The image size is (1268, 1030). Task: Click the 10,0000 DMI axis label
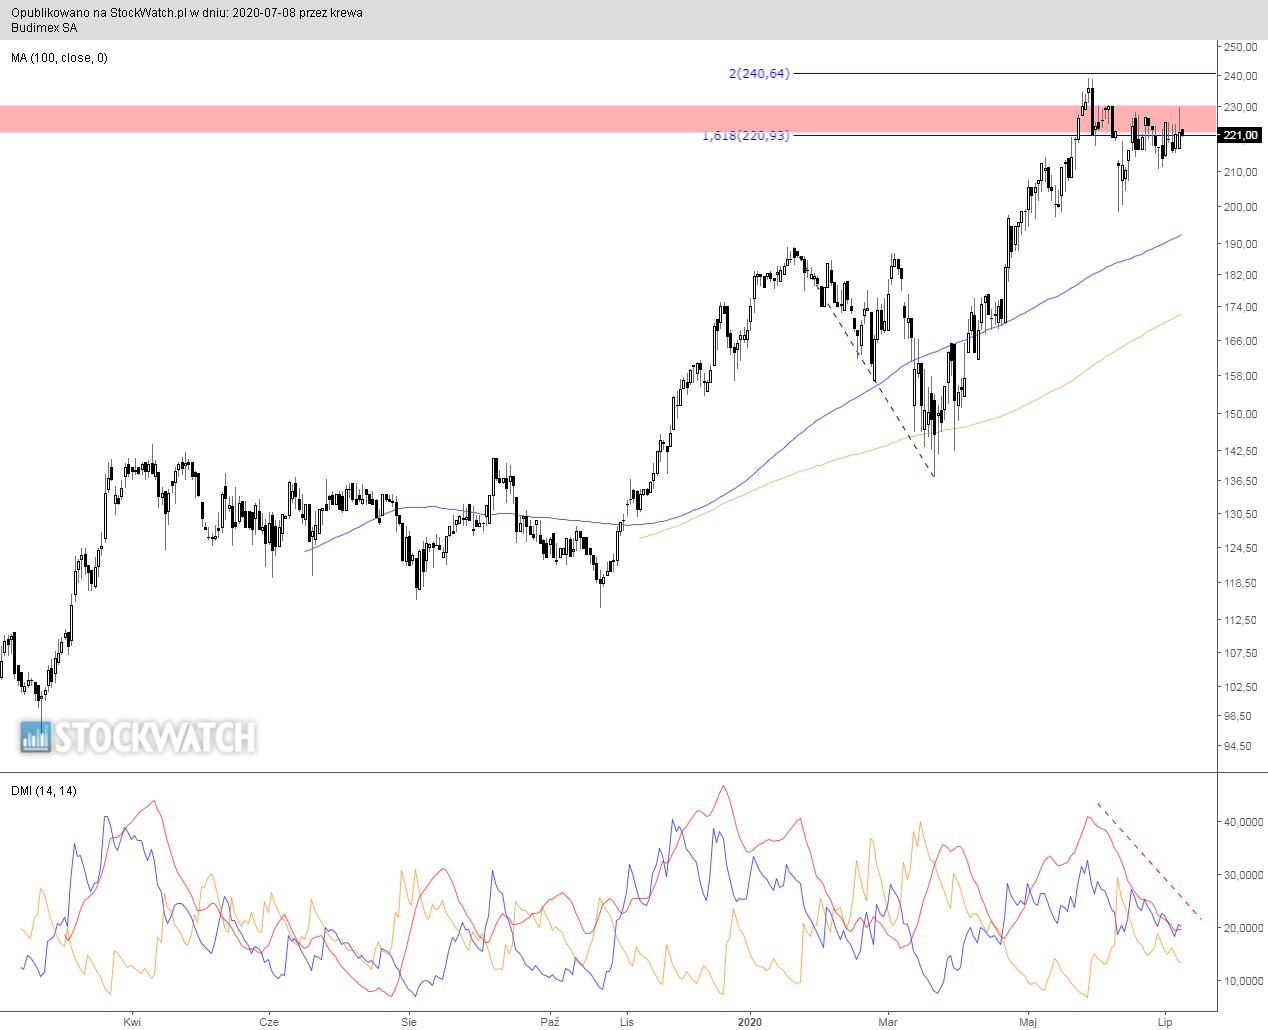(x=1243, y=981)
